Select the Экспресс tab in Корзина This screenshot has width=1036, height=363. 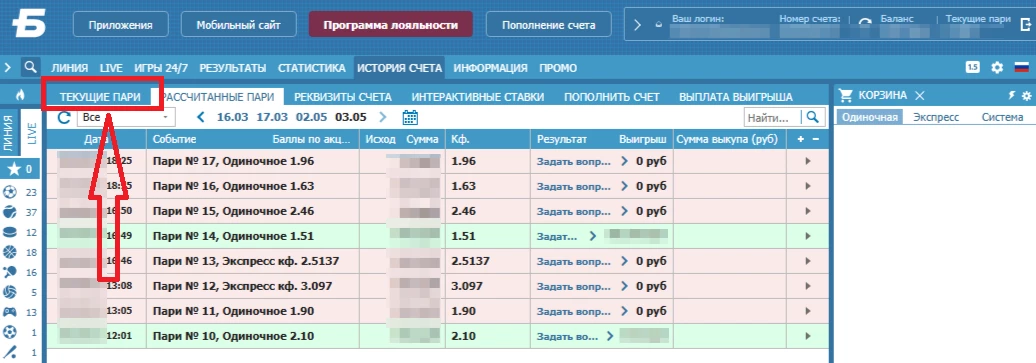coord(935,117)
